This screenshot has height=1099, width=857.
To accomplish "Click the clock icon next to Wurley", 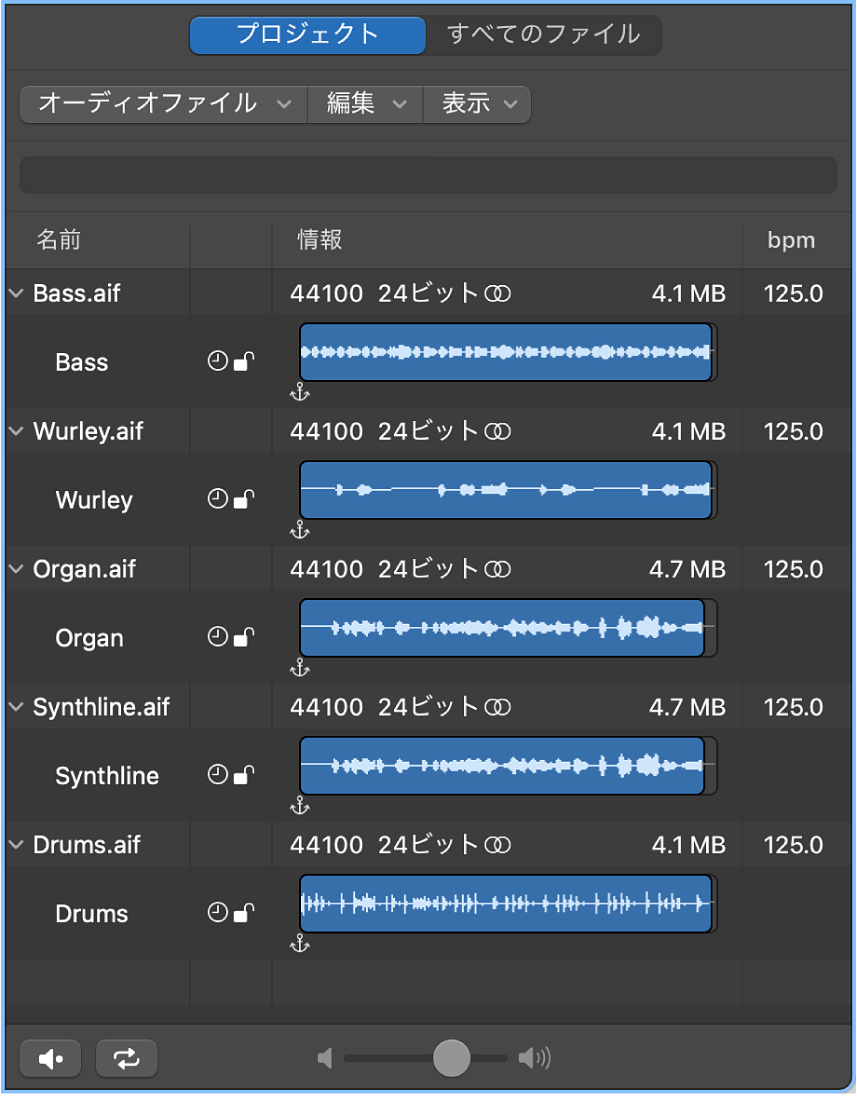I will 217,499.
